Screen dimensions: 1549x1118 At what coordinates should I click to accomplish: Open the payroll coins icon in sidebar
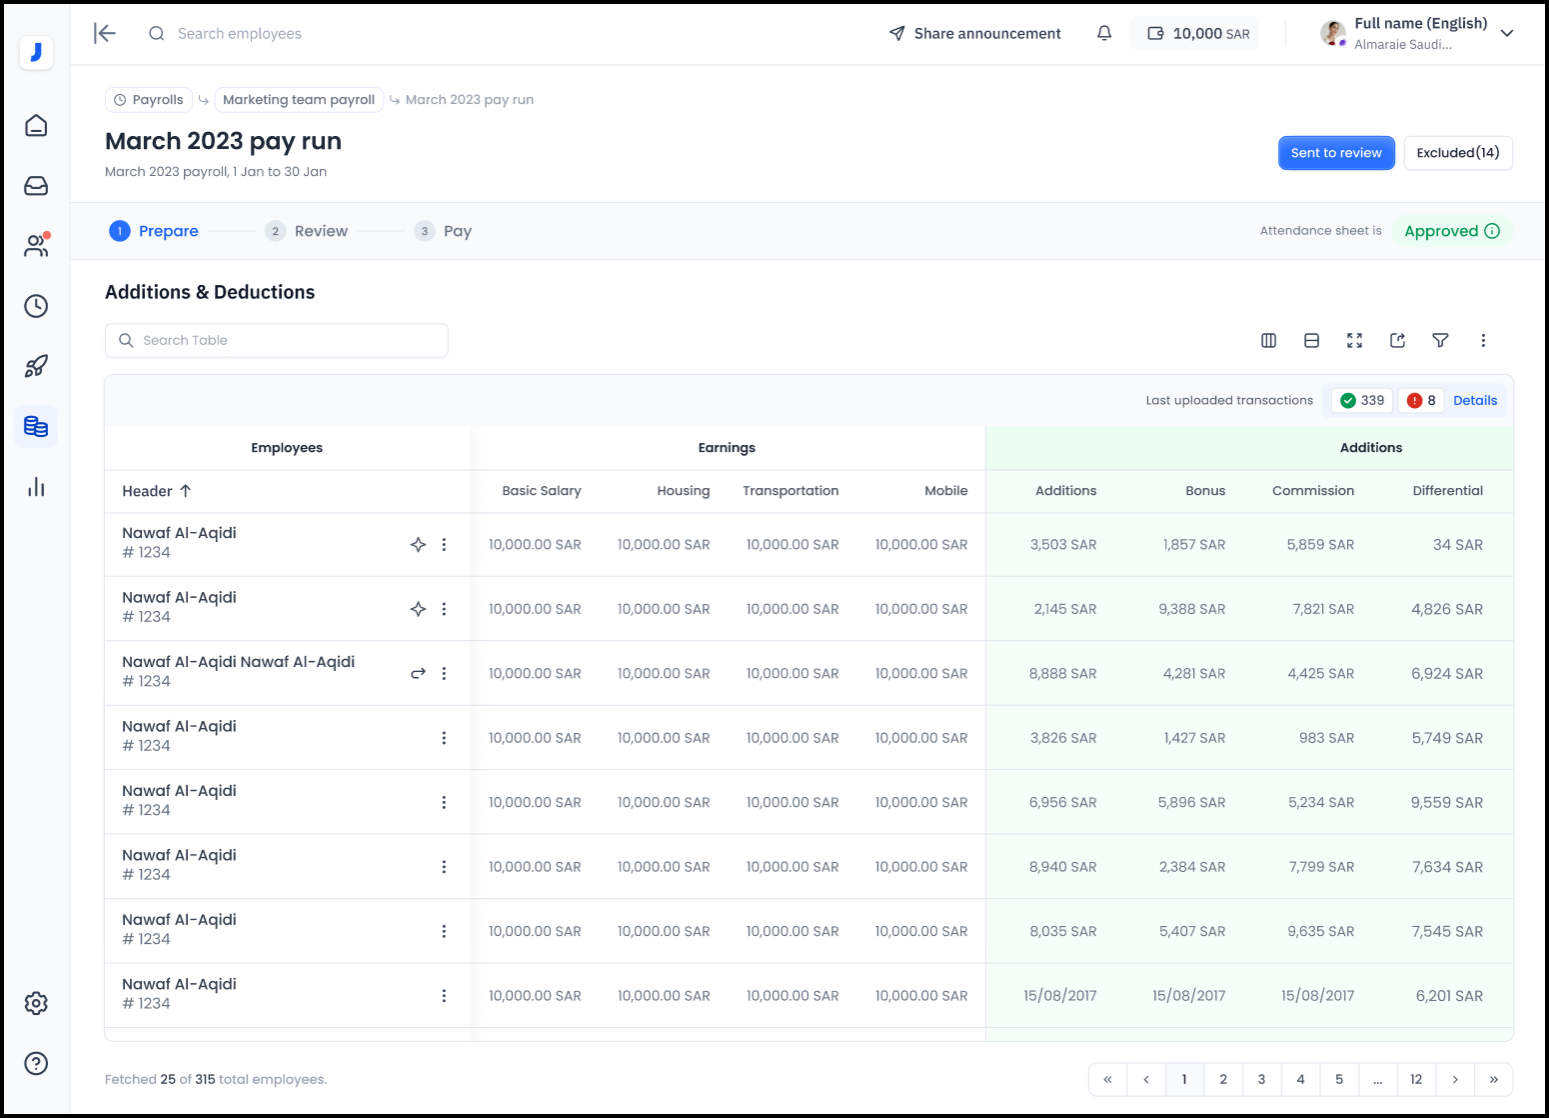point(36,427)
